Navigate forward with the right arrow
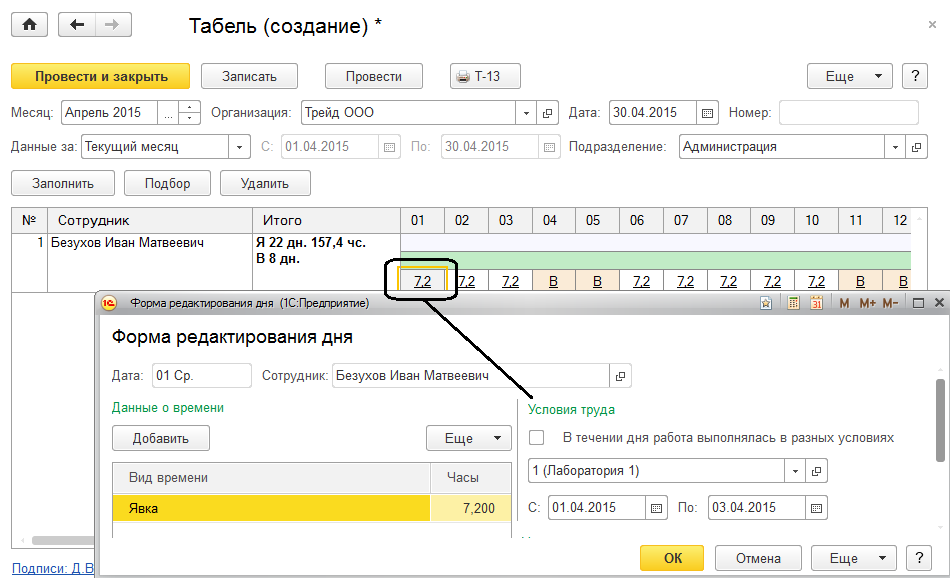Image resolution: width=950 pixels, height=578 pixels. tap(112, 25)
